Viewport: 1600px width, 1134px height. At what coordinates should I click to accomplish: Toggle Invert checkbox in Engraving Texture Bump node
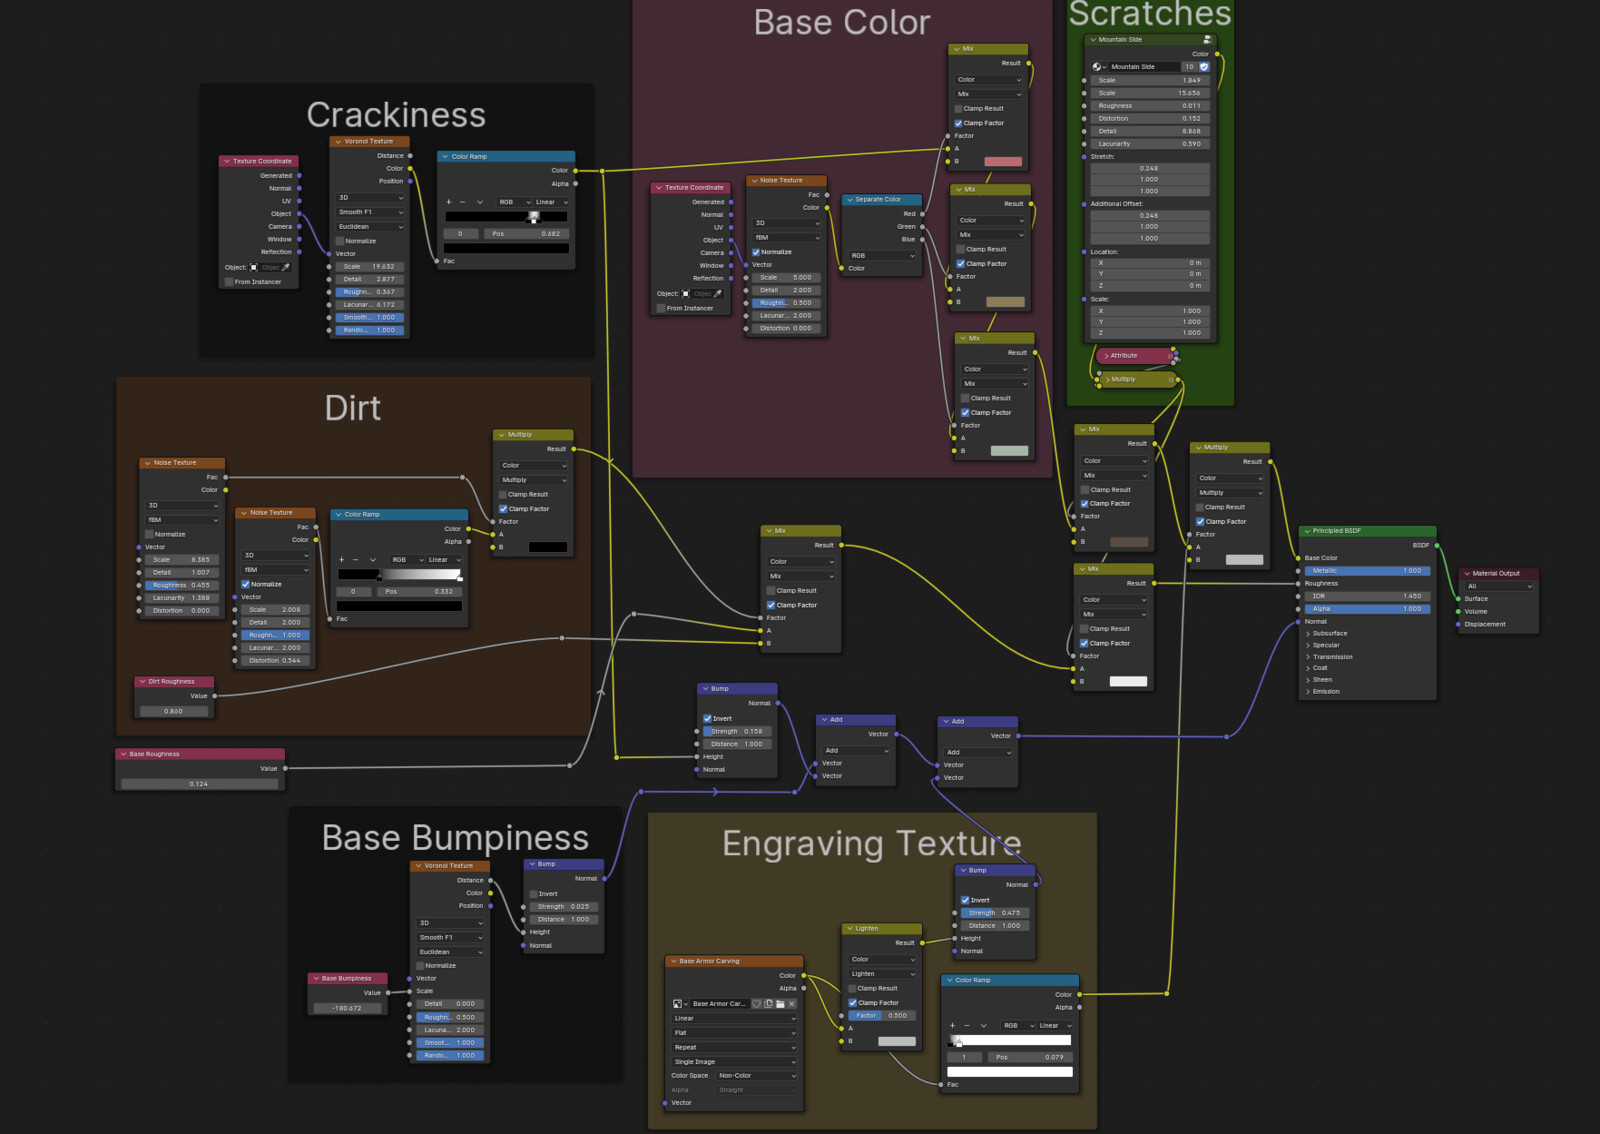965,900
